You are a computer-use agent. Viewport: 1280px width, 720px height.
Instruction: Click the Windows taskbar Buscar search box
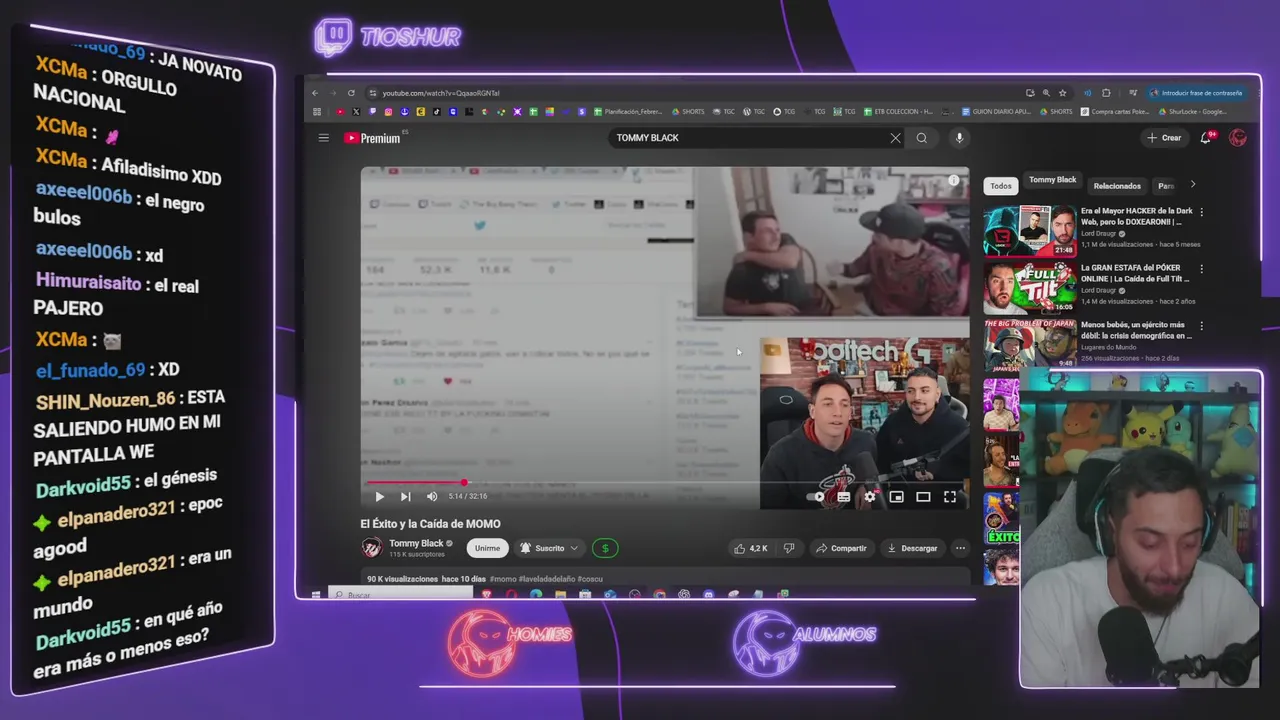pos(401,594)
